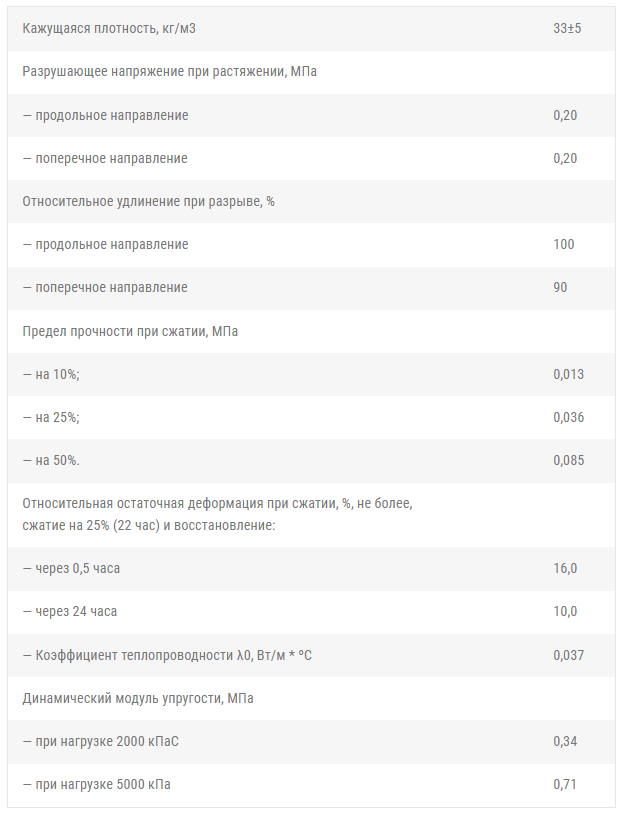
Task: Select the elongation value 90
Action: click(x=560, y=287)
